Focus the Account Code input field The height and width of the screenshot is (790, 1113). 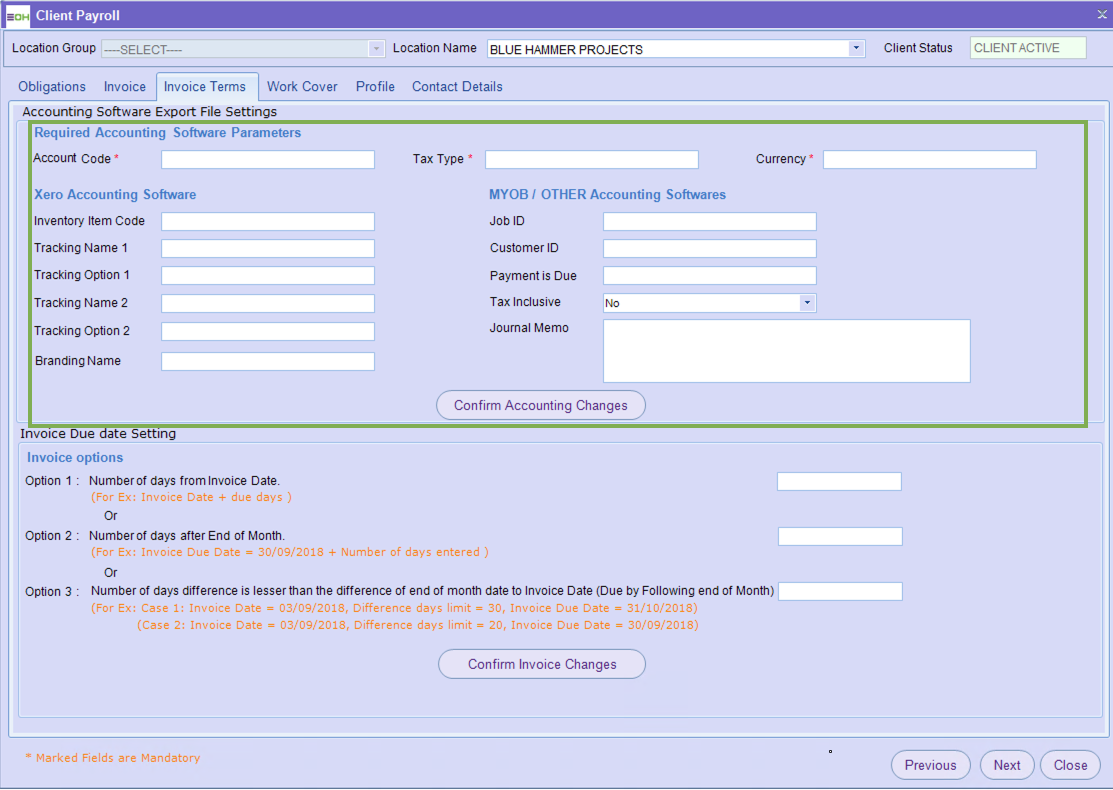click(x=268, y=160)
